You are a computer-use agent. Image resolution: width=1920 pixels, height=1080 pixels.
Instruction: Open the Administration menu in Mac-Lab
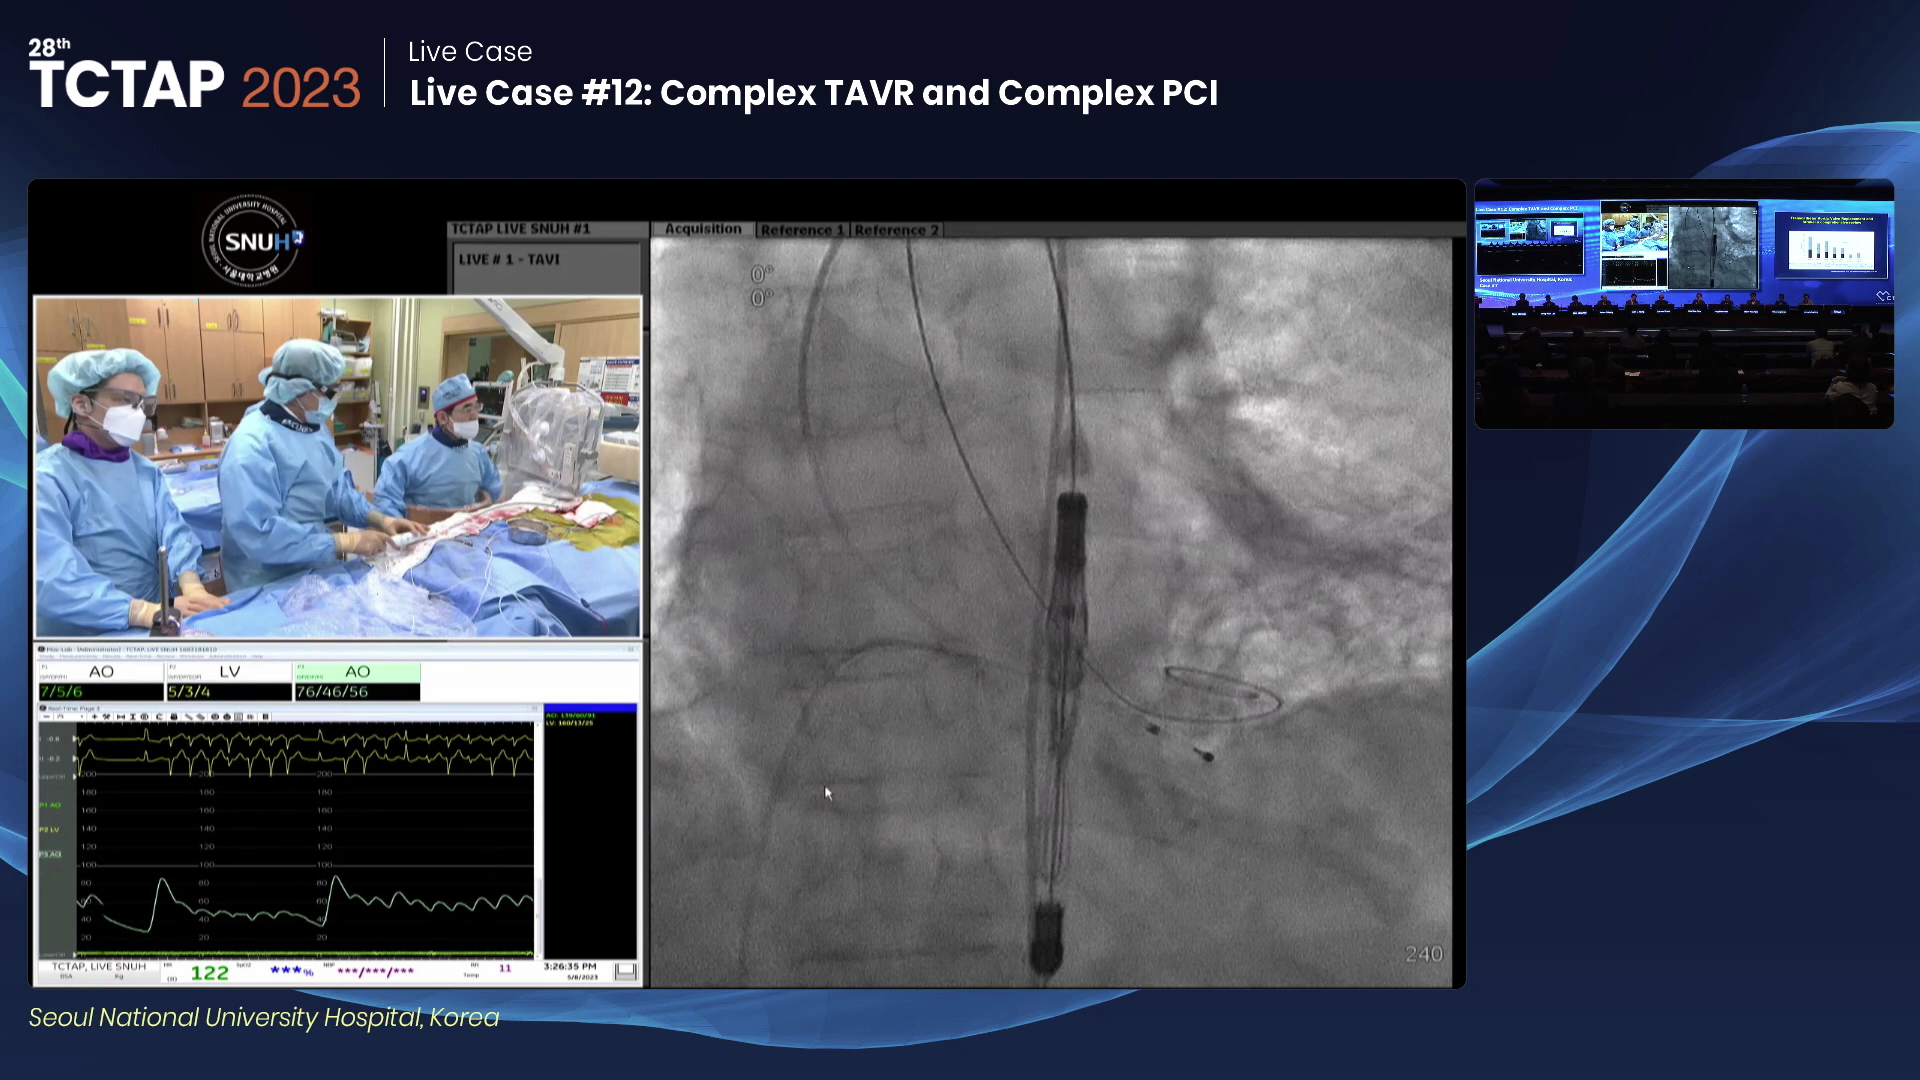(228, 656)
